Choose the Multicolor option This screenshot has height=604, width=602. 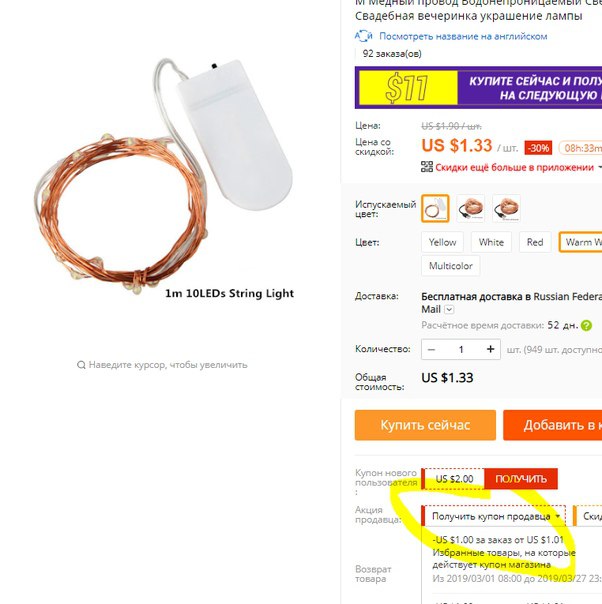(451, 266)
